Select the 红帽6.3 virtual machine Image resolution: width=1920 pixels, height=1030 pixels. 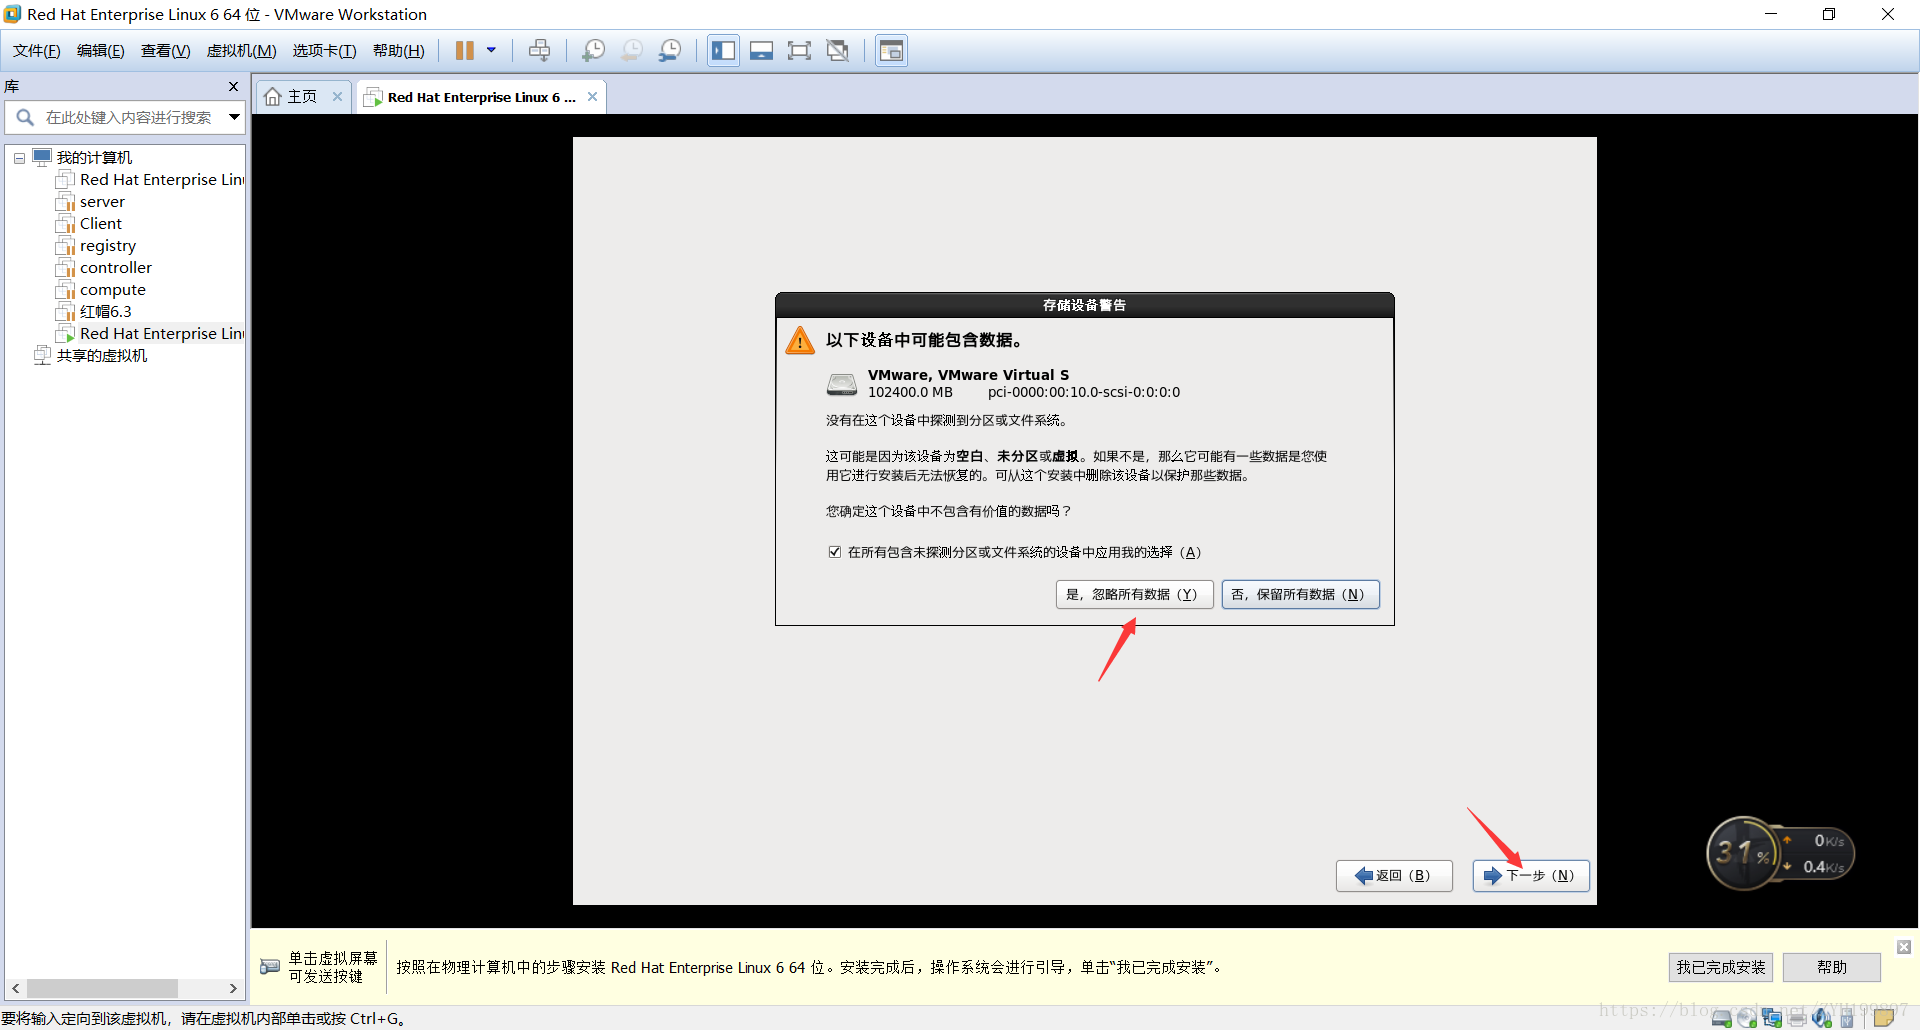pyautogui.click(x=105, y=312)
